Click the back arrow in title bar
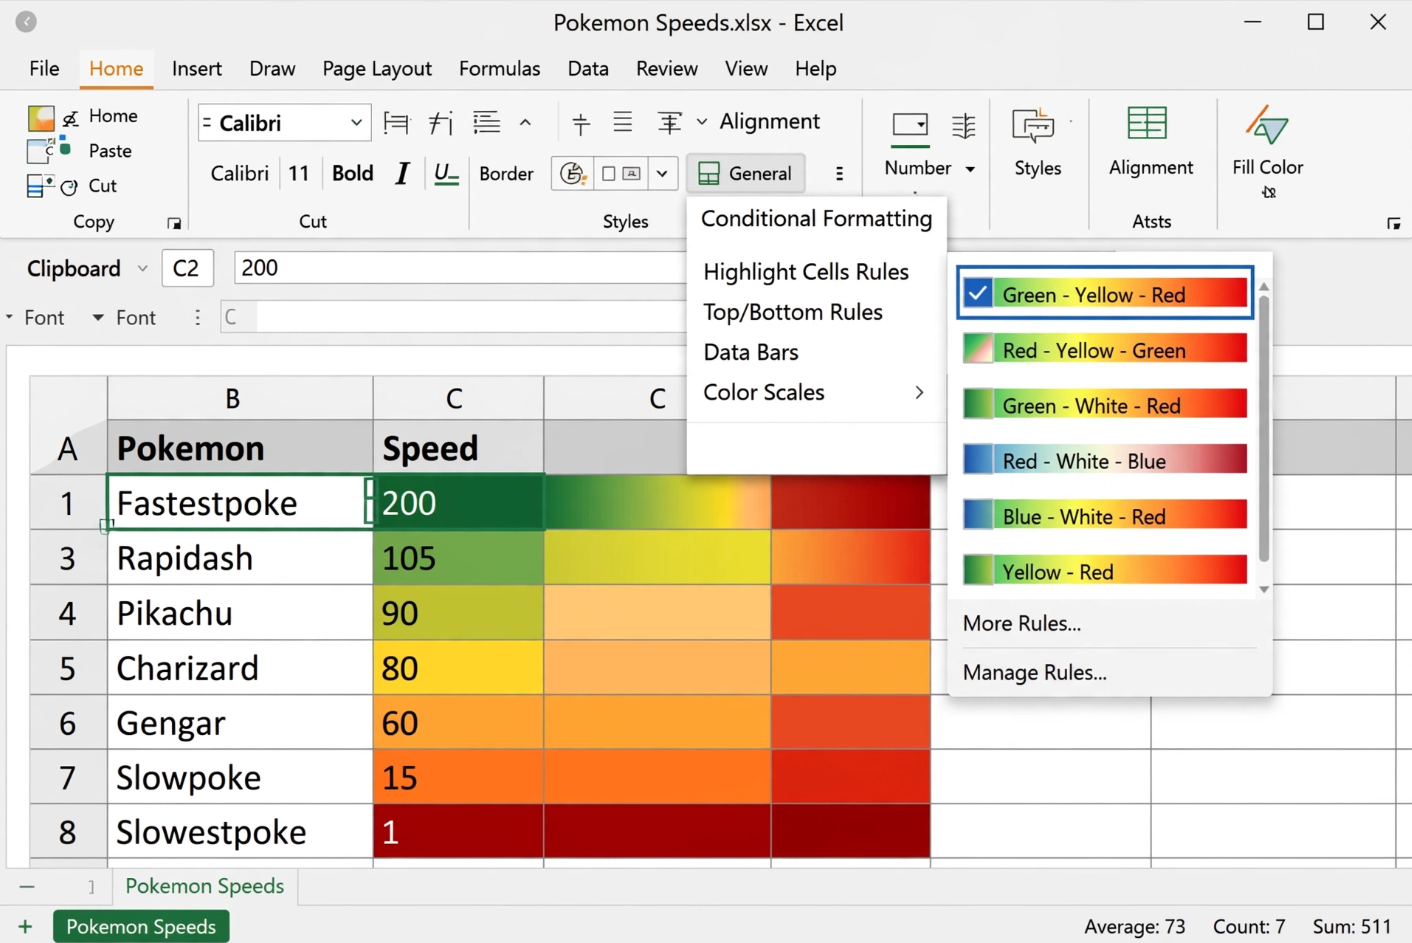 [26, 21]
